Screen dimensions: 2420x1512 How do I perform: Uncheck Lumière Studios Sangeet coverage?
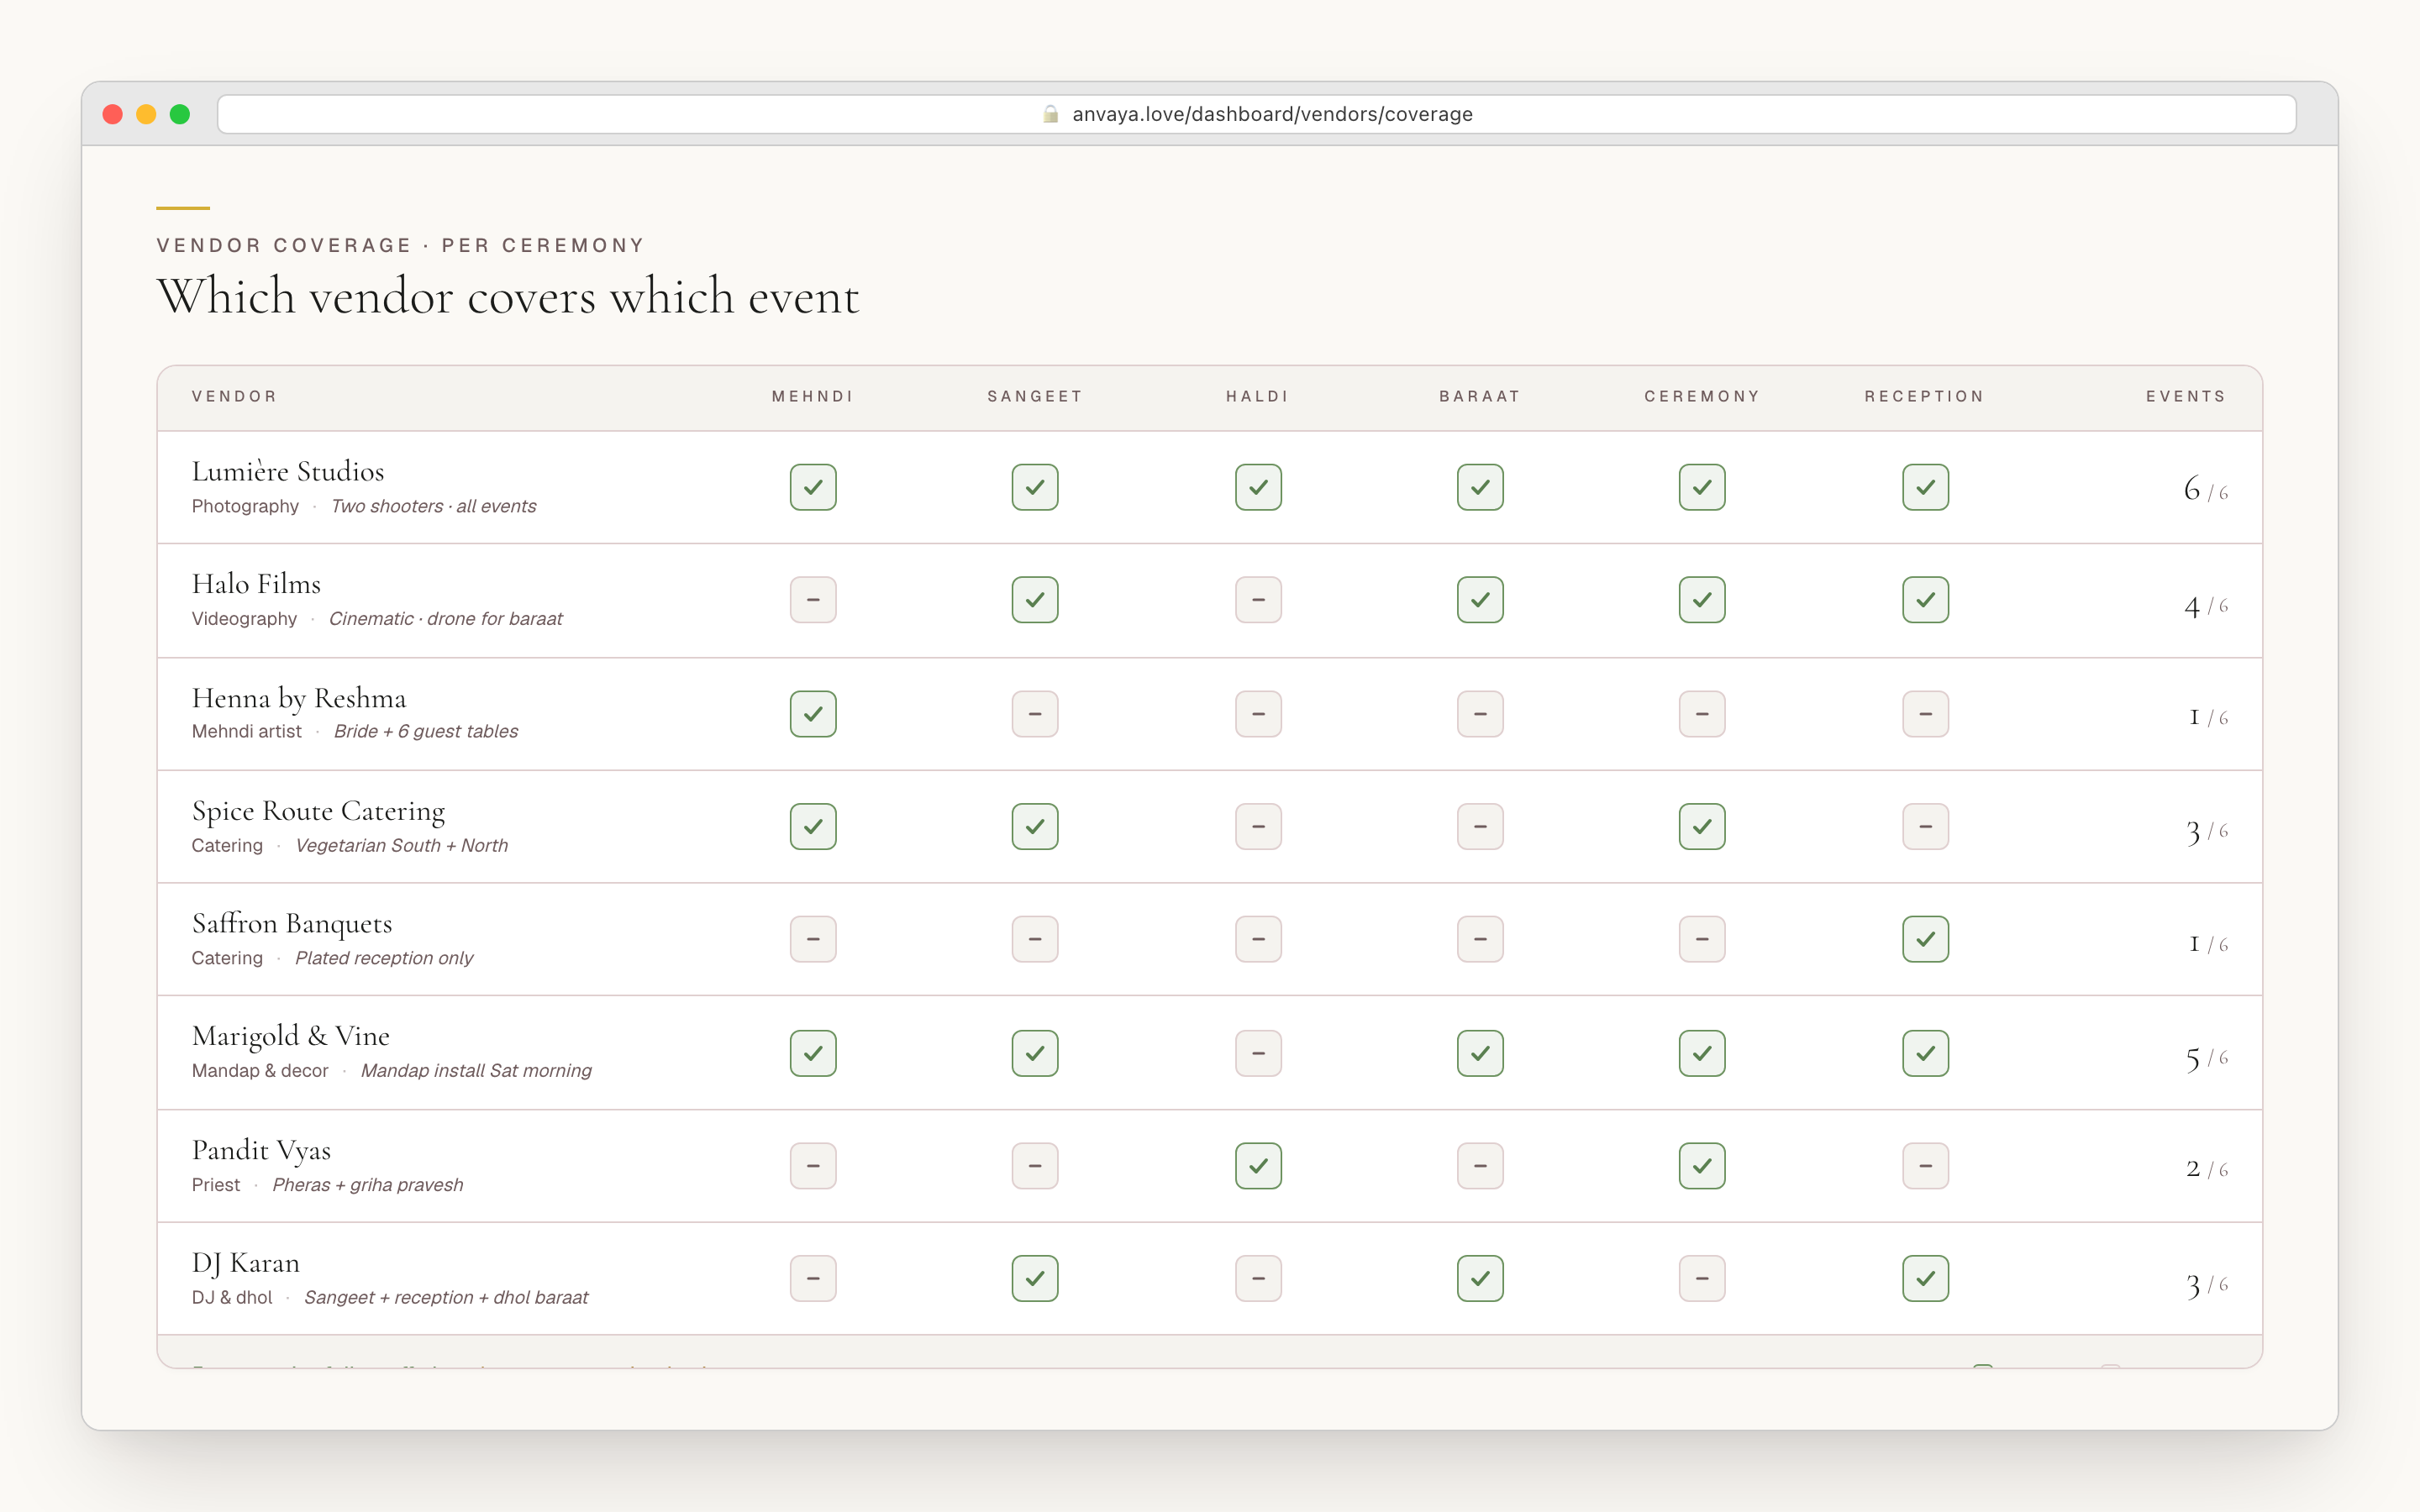pyautogui.click(x=1035, y=487)
